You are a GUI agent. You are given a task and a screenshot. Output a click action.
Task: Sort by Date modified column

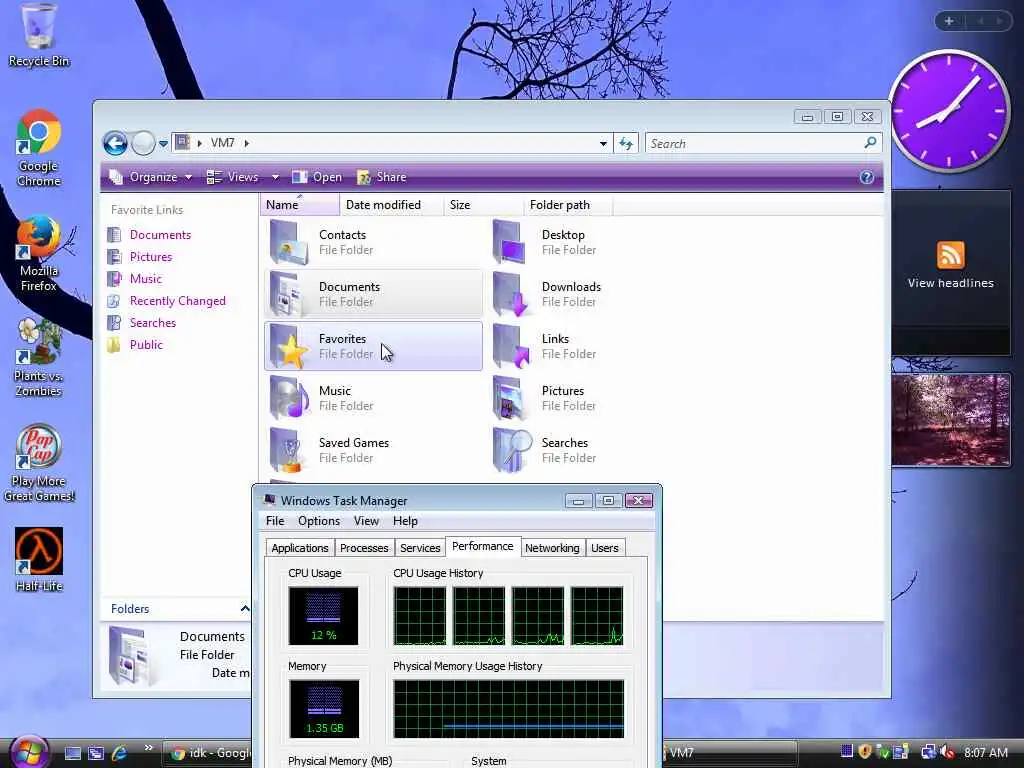click(391, 204)
